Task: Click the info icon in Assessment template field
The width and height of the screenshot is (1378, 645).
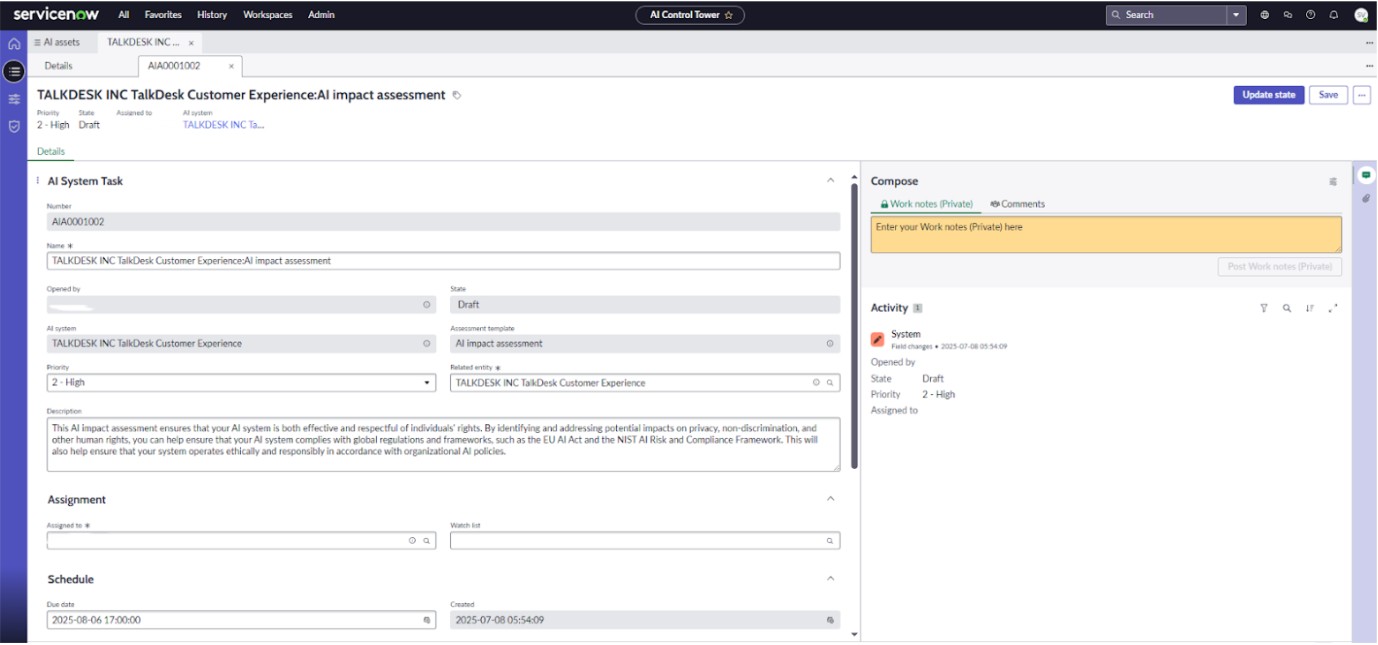Action: pos(830,343)
